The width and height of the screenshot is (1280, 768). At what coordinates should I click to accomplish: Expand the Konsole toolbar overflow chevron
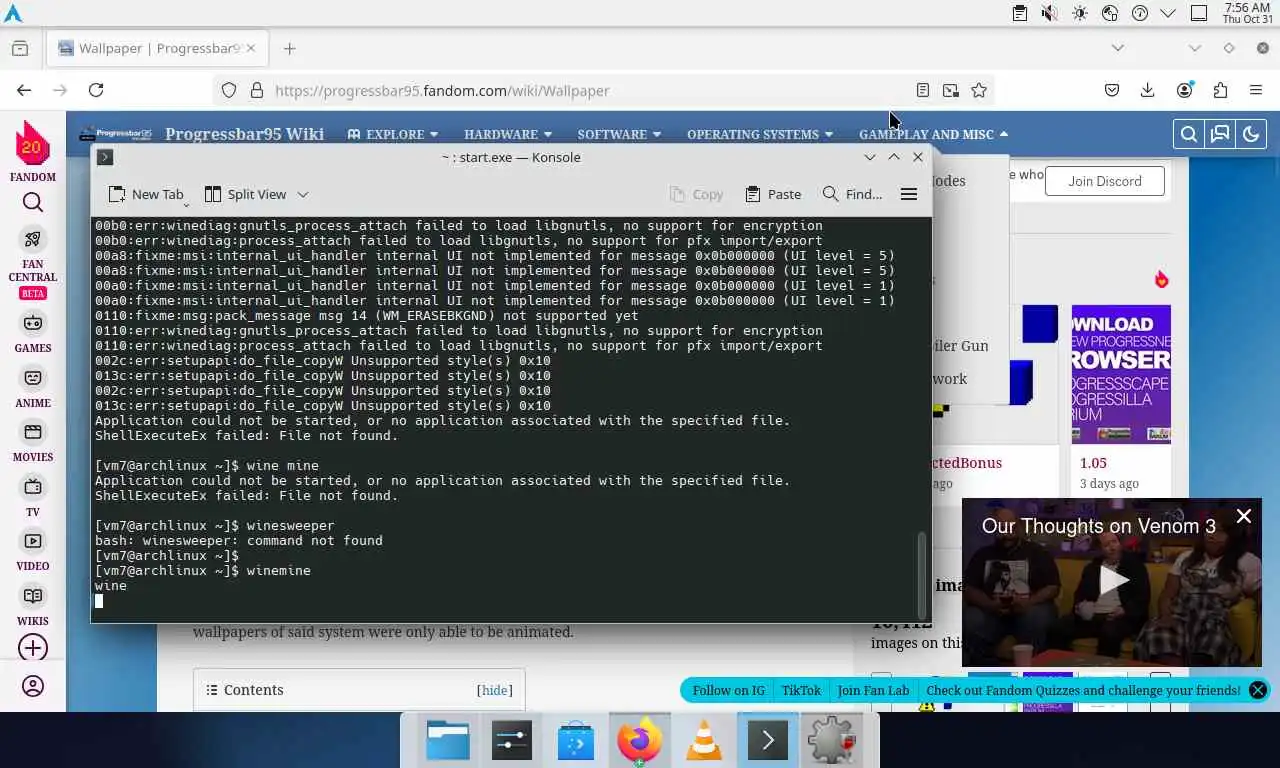303,194
